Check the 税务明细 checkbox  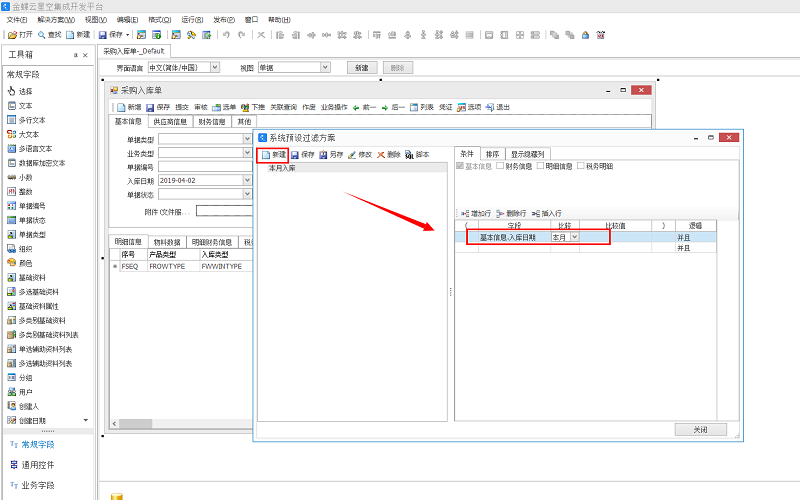580,166
